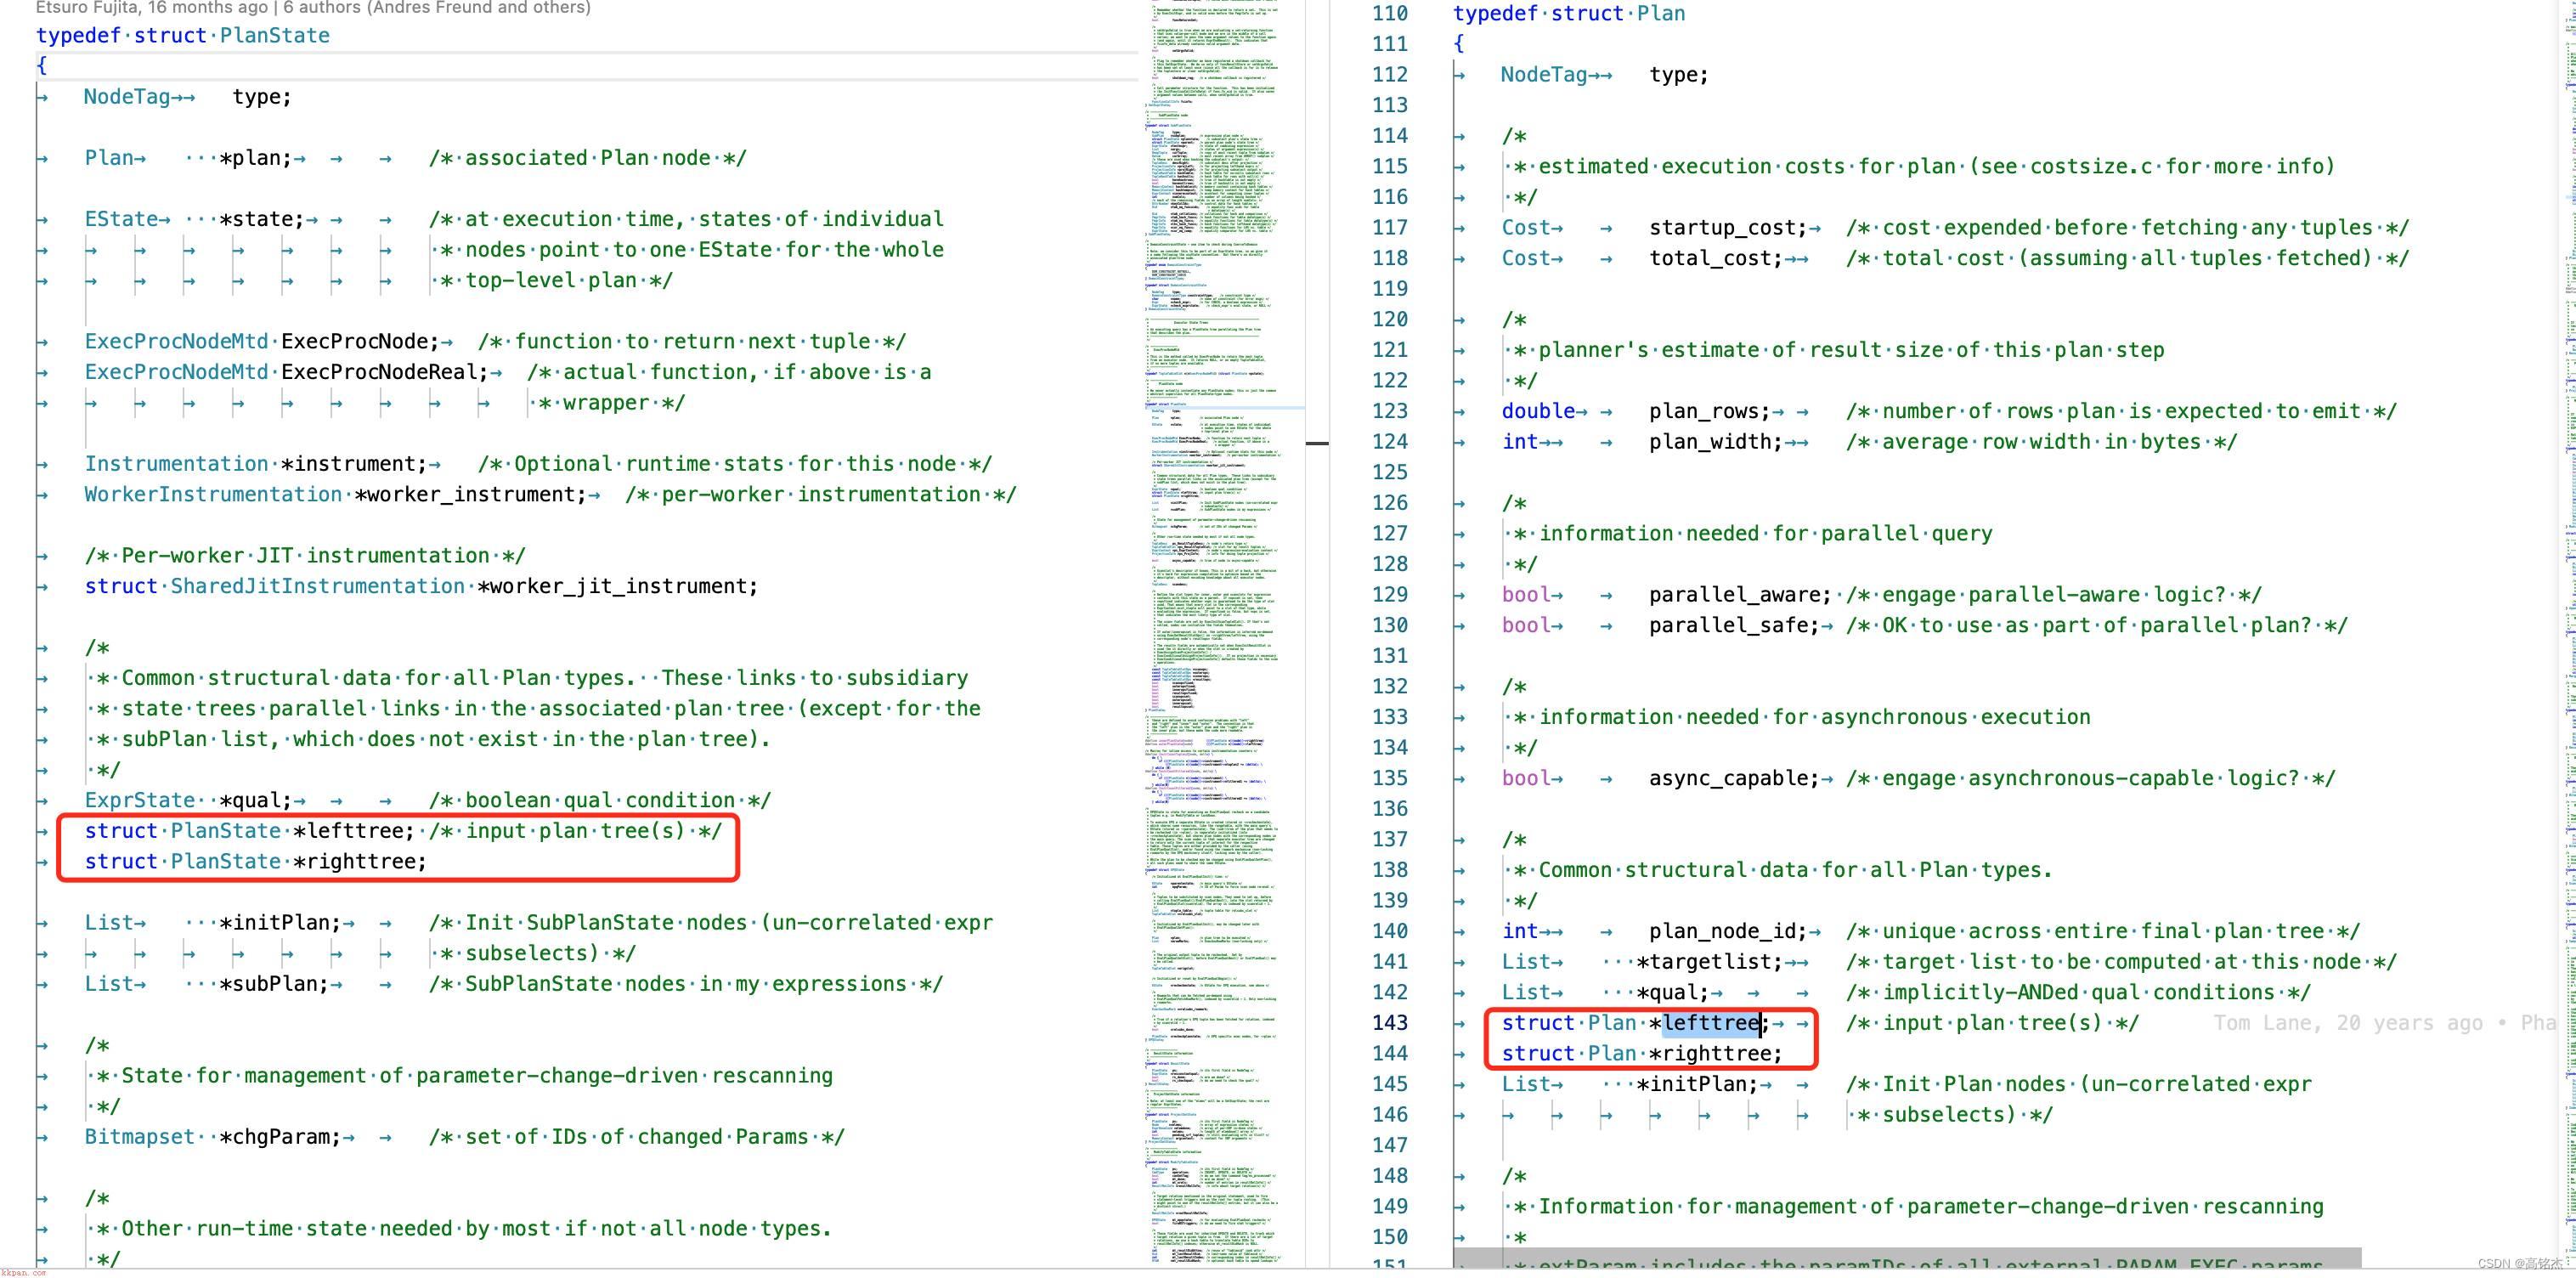Click line number 123 in the right gutter
This screenshot has width=2576, height=1278.
(x=1390, y=411)
